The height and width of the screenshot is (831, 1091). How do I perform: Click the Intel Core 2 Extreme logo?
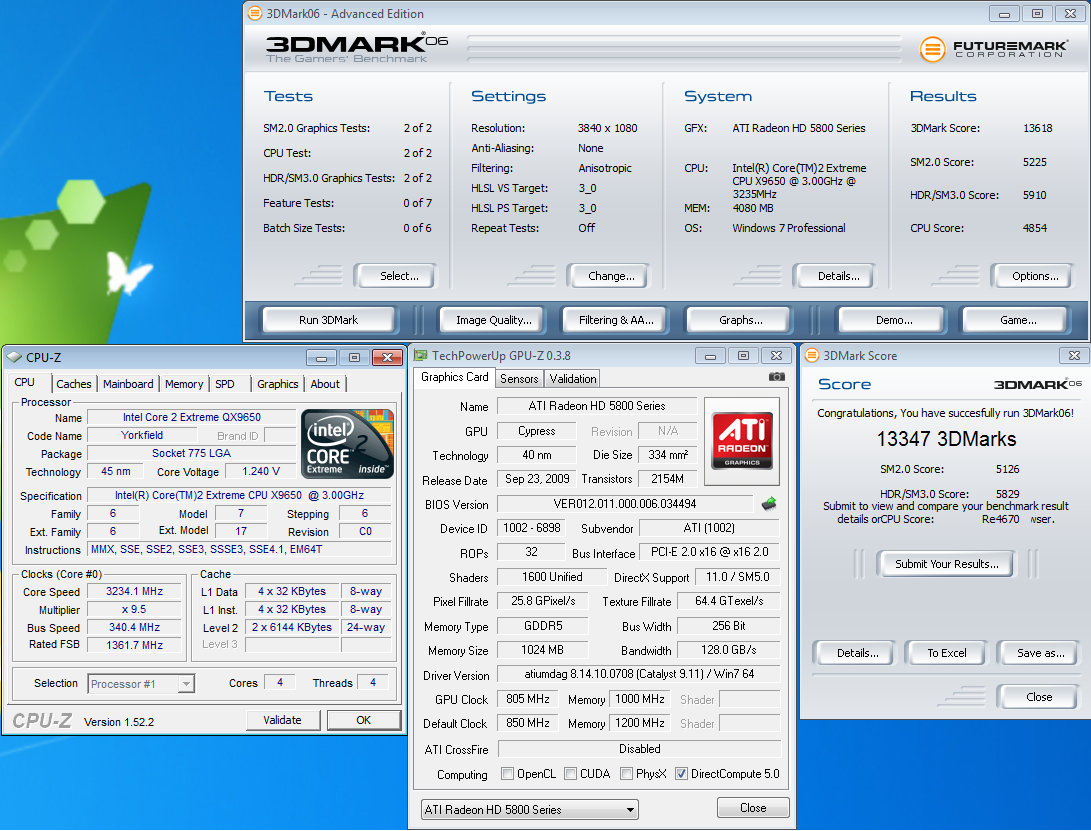click(347, 444)
